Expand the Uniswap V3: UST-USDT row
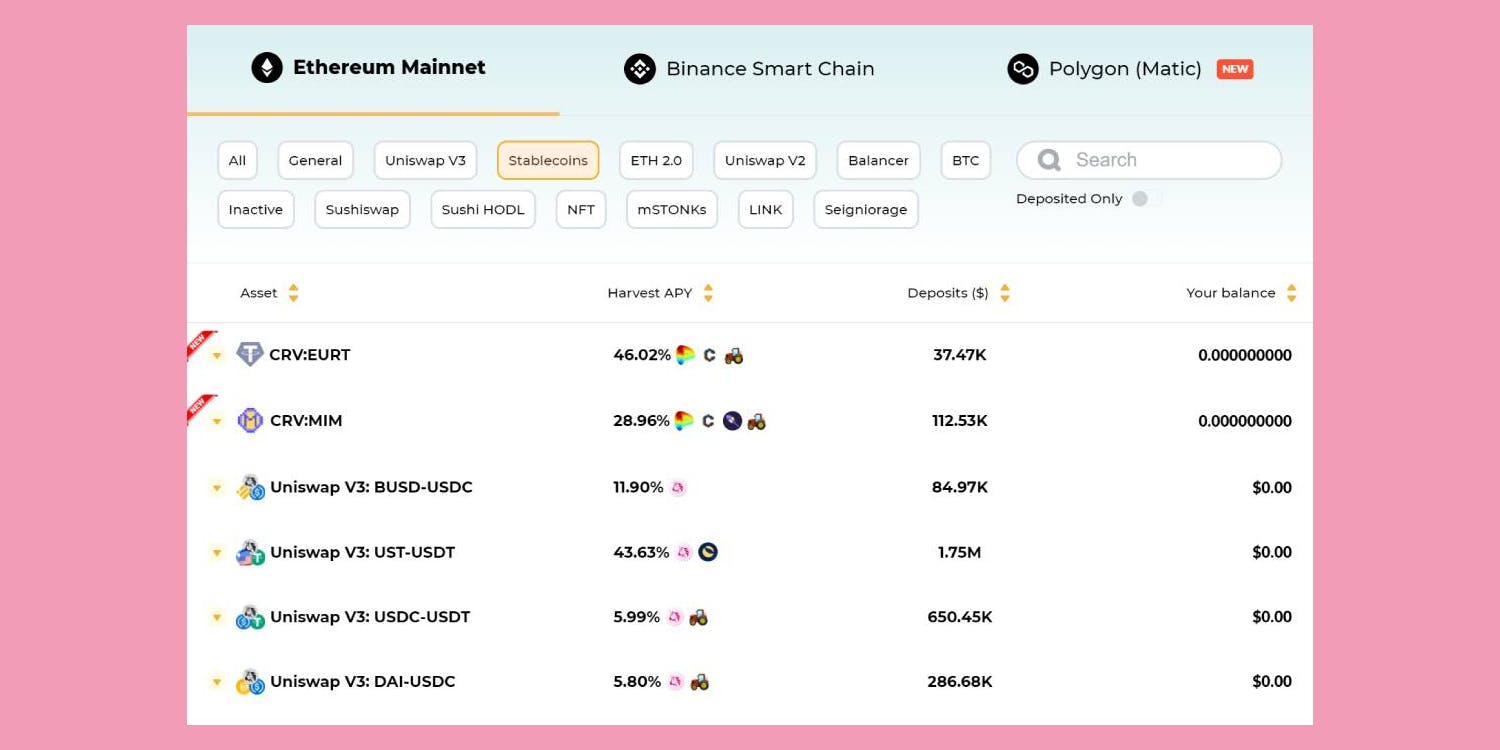Viewport: 1500px width, 750px height. [217, 553]
